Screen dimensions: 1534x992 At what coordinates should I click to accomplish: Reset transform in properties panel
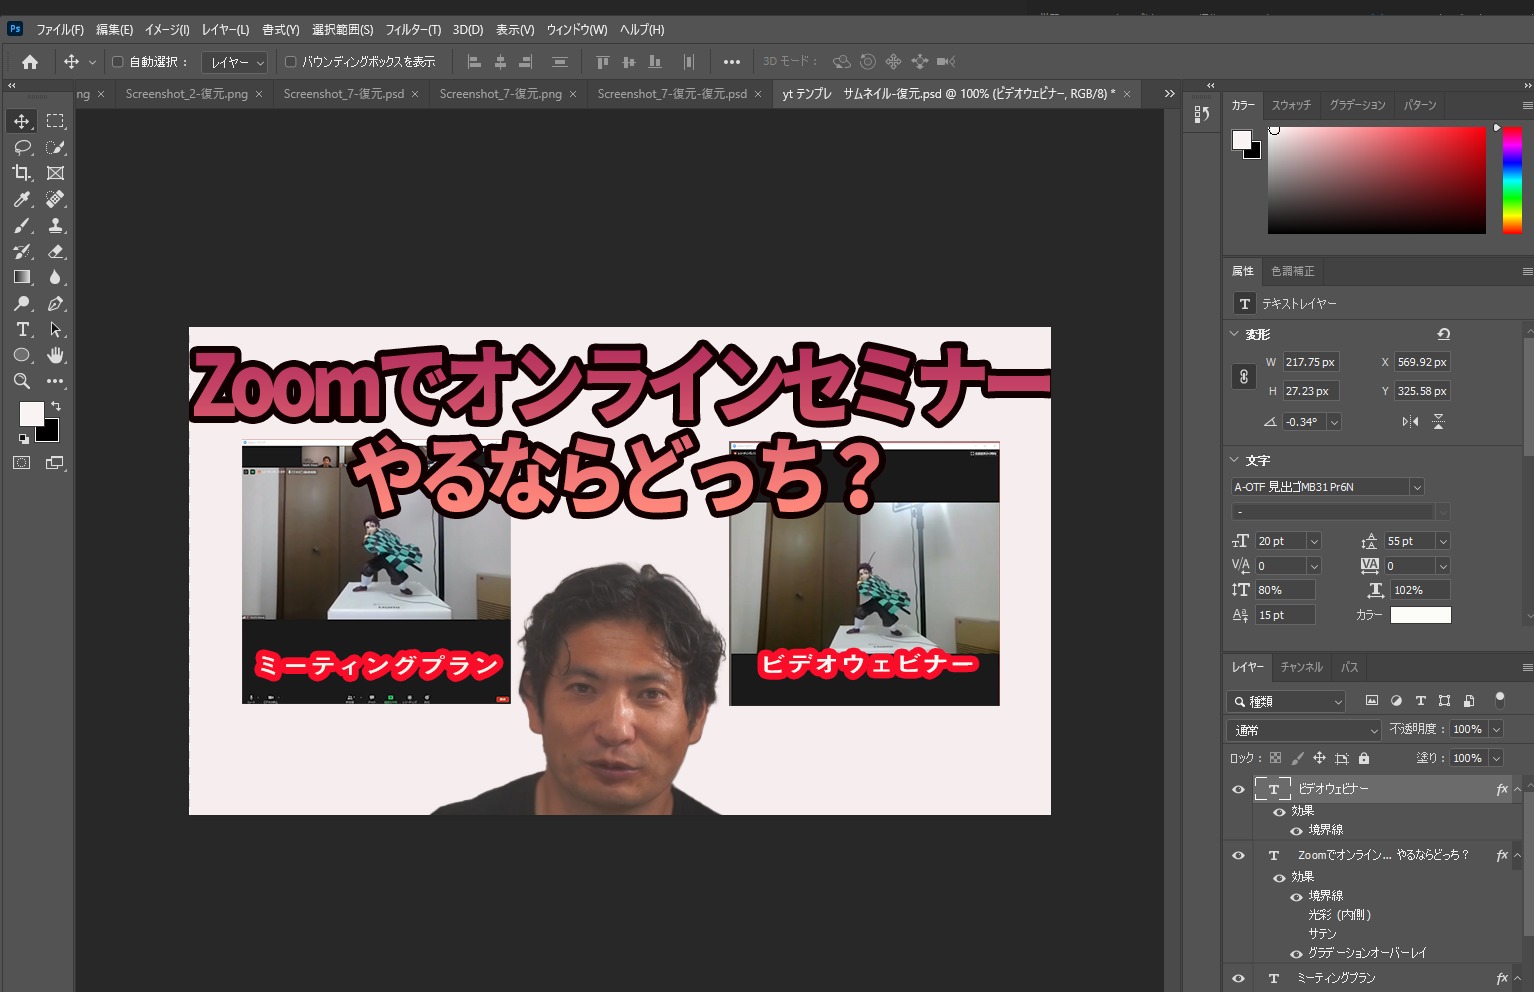pos(1443,334)
